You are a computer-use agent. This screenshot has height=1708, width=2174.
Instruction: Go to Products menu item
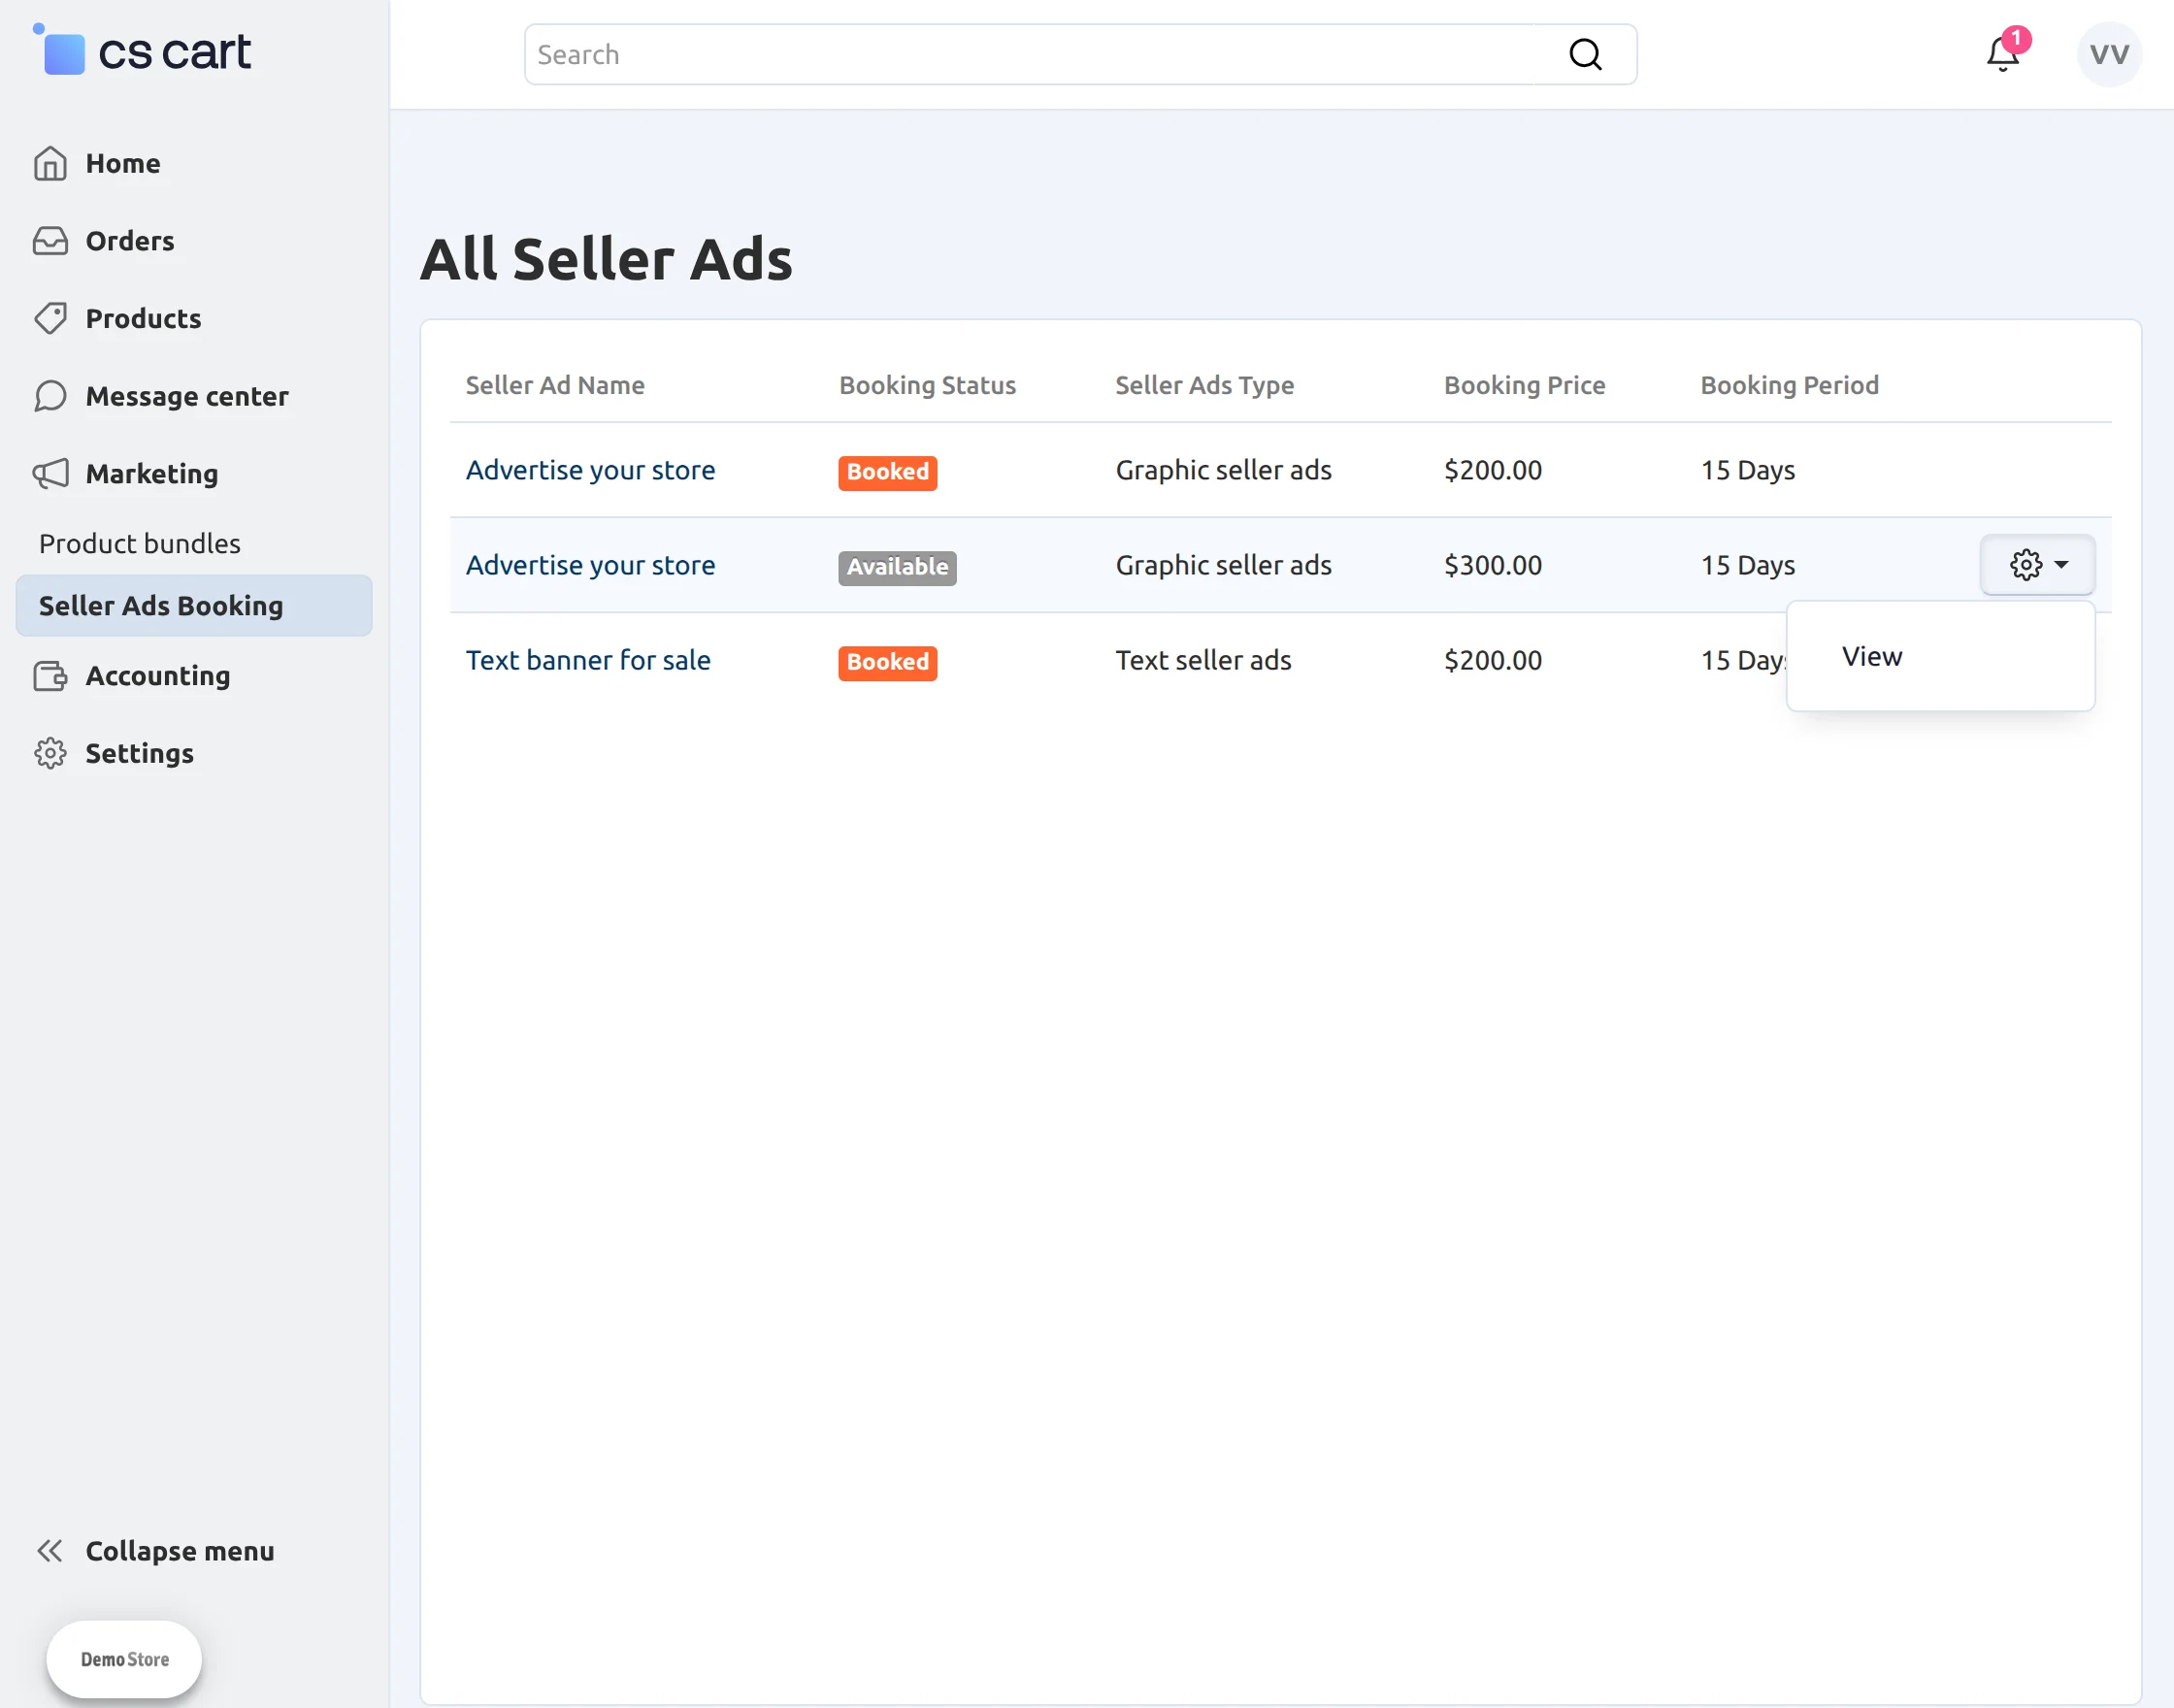tap(143, 318)
